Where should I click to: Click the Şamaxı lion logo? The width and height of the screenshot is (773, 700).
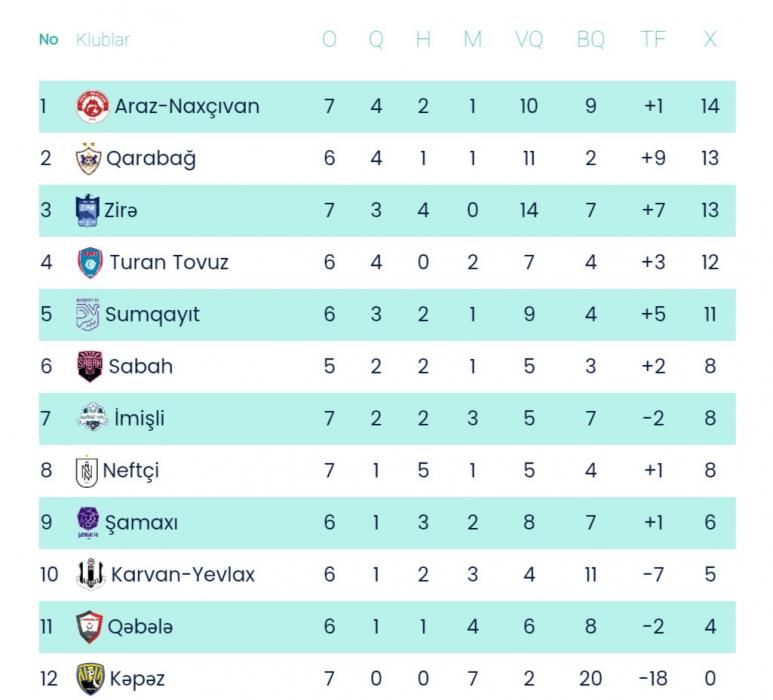click(89, 522)
